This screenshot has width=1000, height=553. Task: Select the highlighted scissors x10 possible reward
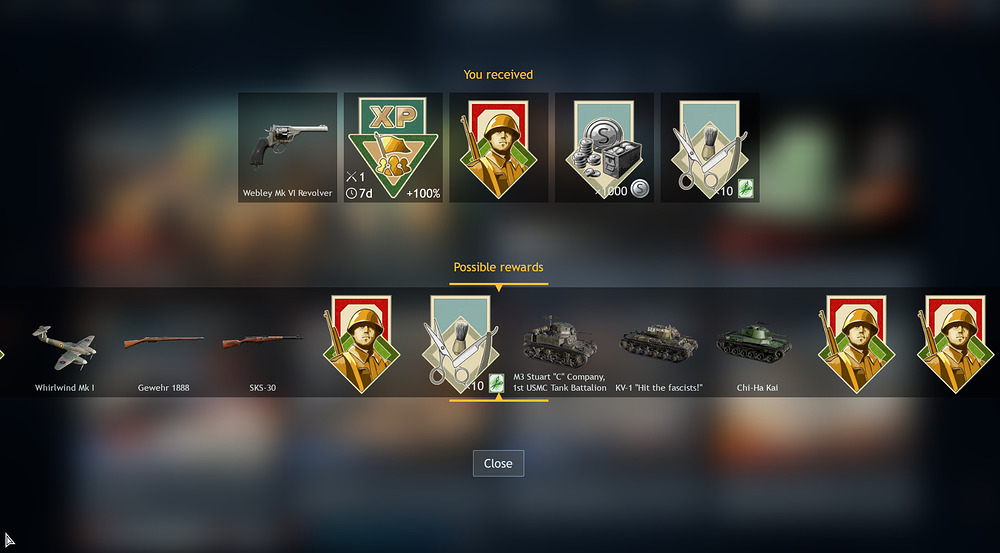pos(460,343)
